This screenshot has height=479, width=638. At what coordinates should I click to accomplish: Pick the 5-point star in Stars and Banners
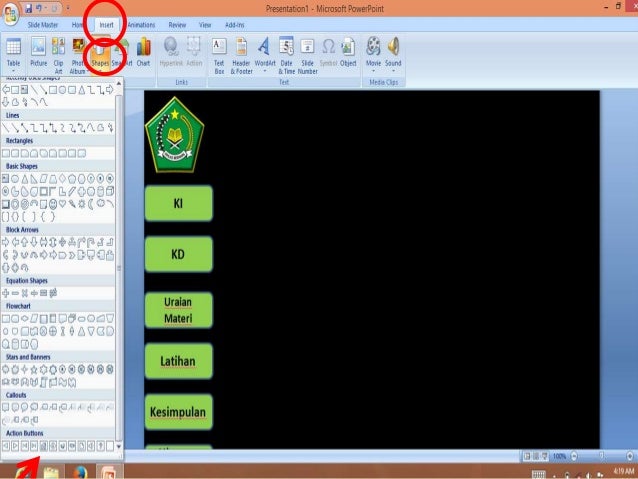click(34, 370)
